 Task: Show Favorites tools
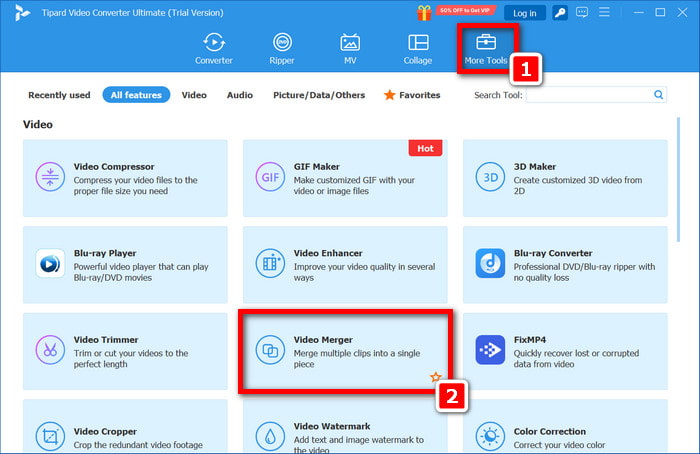coord(412,95)
